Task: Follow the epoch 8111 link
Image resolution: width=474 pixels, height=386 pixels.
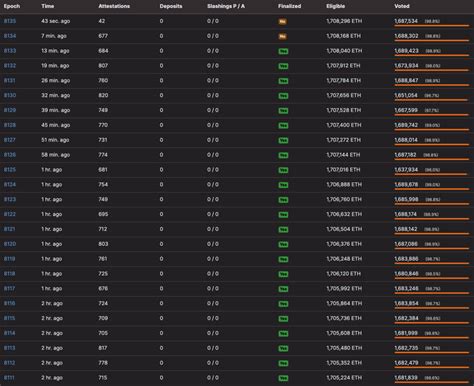Action: pos(9,378)
